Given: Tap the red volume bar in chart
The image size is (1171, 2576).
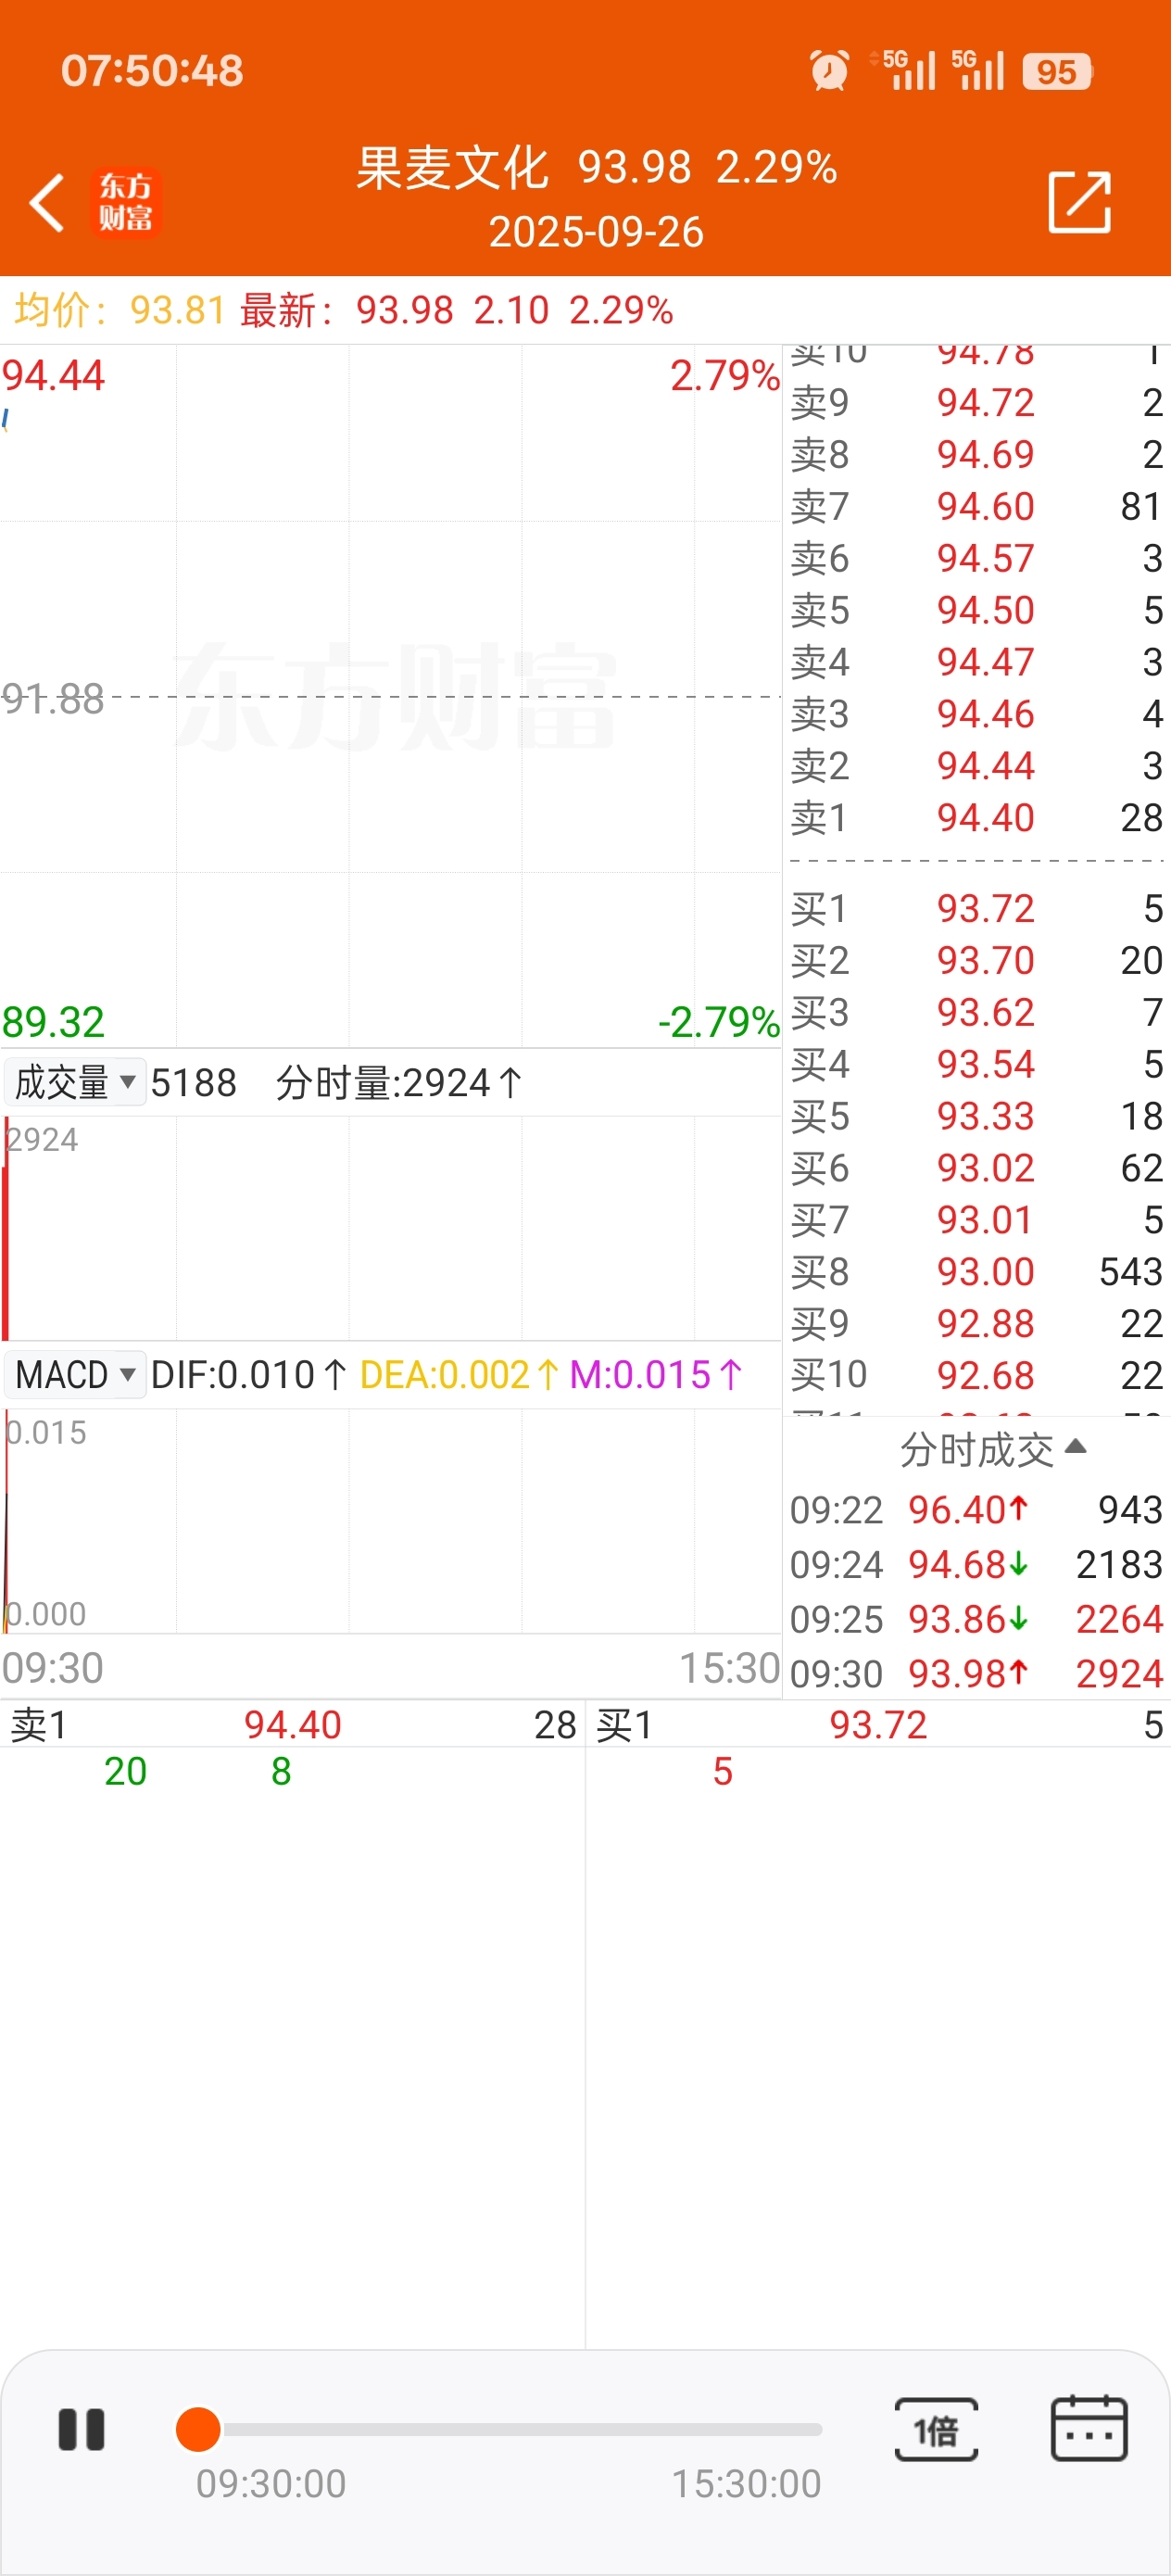Looking at the screenshot, I should click(x=6, y=1228).
